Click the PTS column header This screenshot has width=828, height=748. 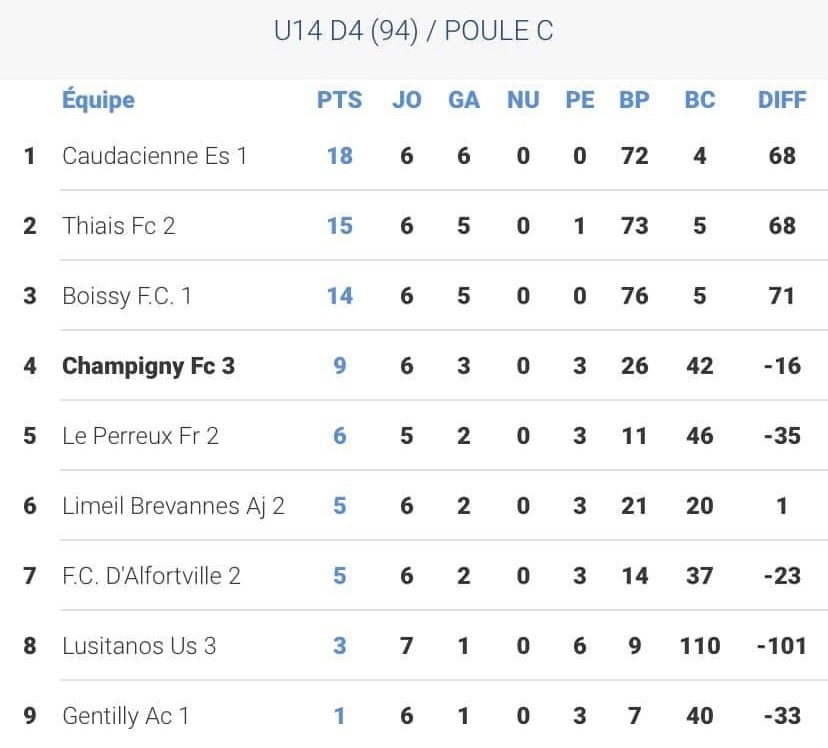[x=339, y=100]
